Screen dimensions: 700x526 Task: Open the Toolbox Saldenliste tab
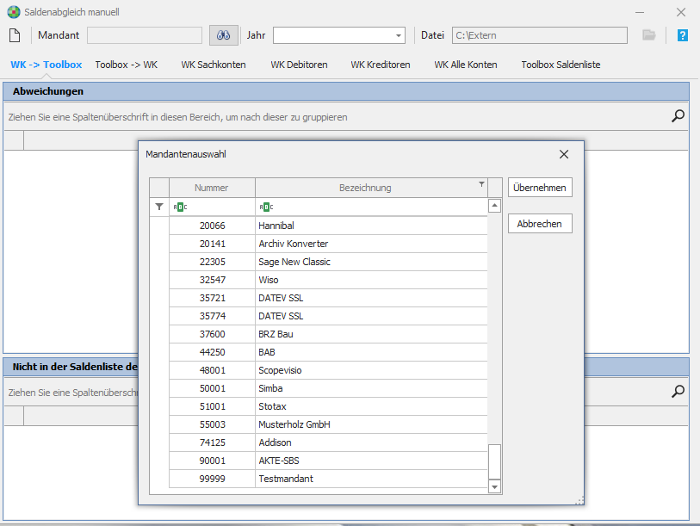(561, 65)
